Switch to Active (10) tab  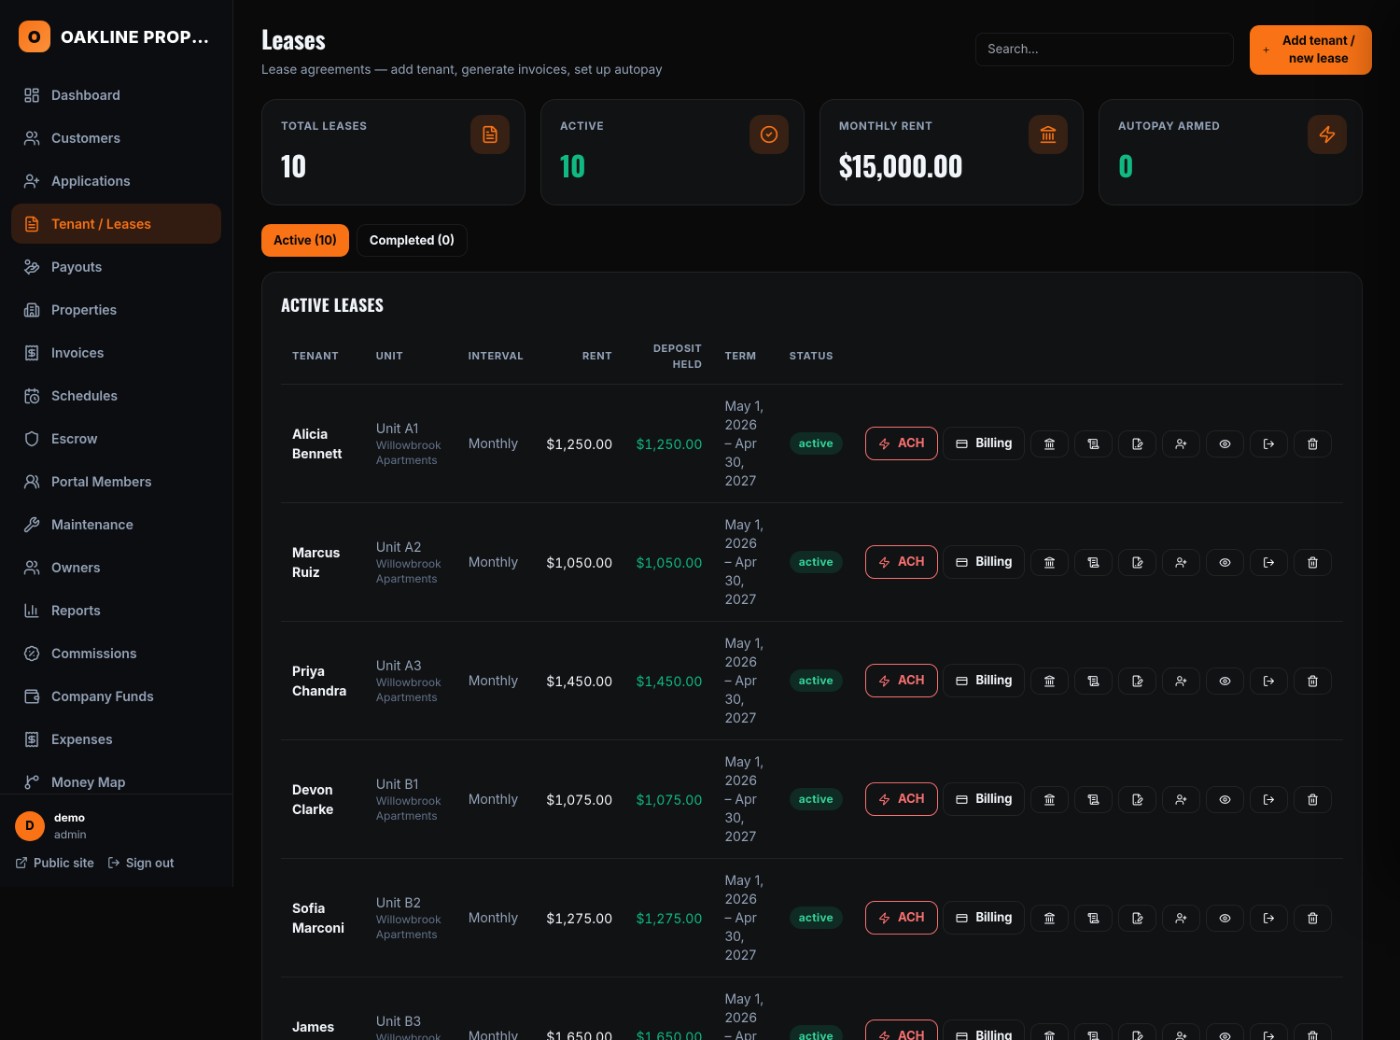click(x=305, y=240)
